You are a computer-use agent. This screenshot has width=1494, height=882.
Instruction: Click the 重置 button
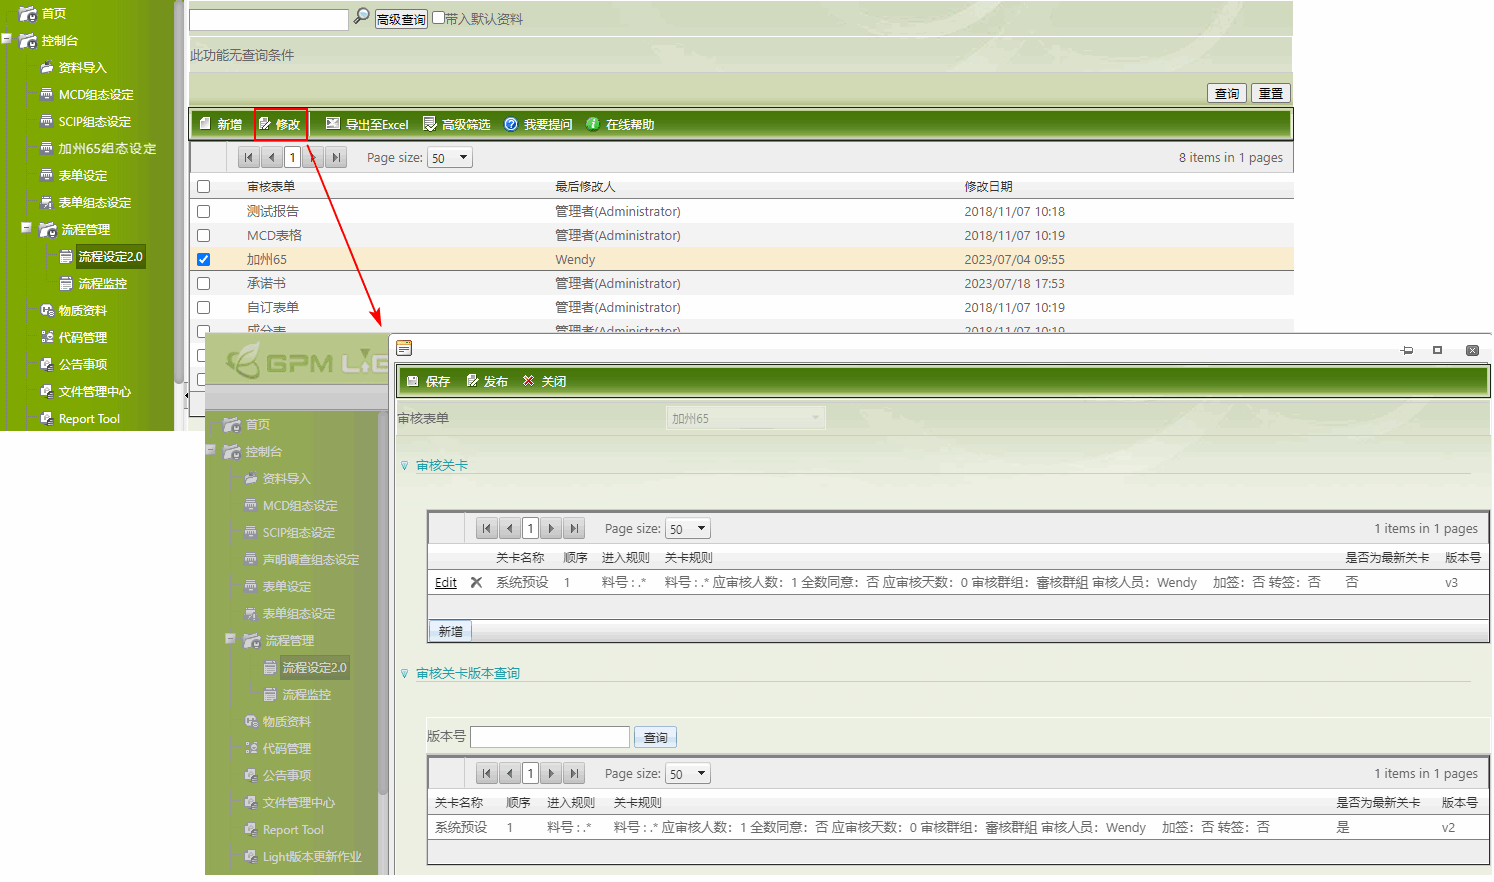1271,93
